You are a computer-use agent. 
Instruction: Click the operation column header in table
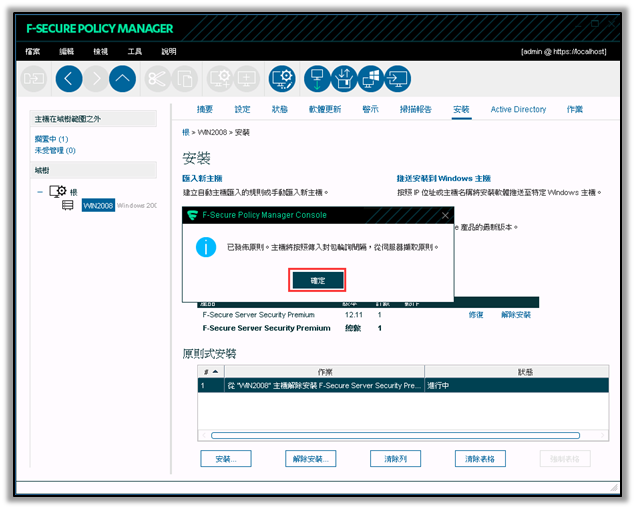(325, 372)
